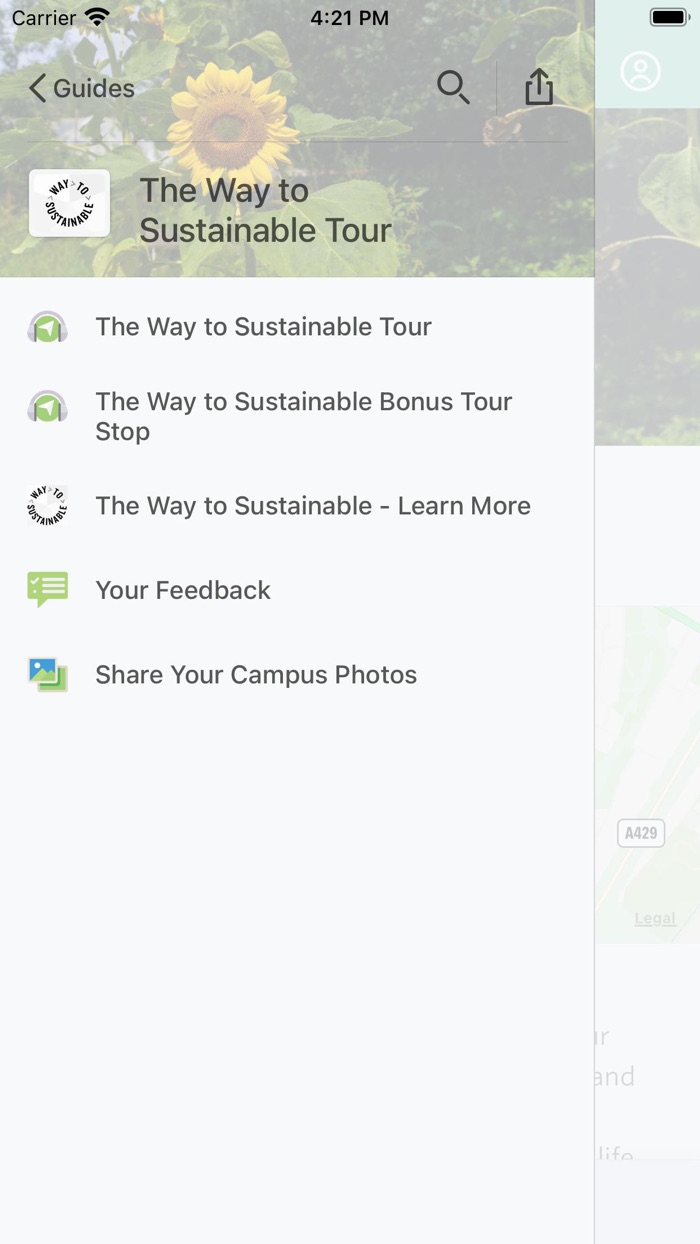Screen dimensions: 700x1244
Task: Tap the Legal link on the map
Action: [653, 918]
